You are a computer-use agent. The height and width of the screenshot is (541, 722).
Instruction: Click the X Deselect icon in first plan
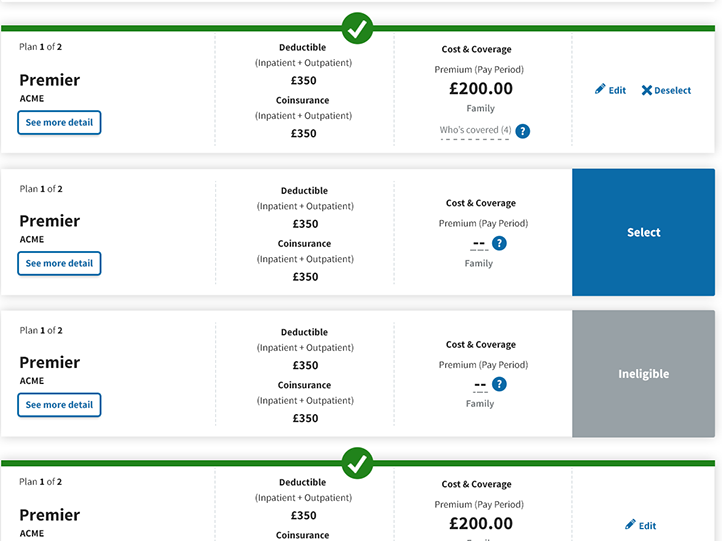pos(646,90)
